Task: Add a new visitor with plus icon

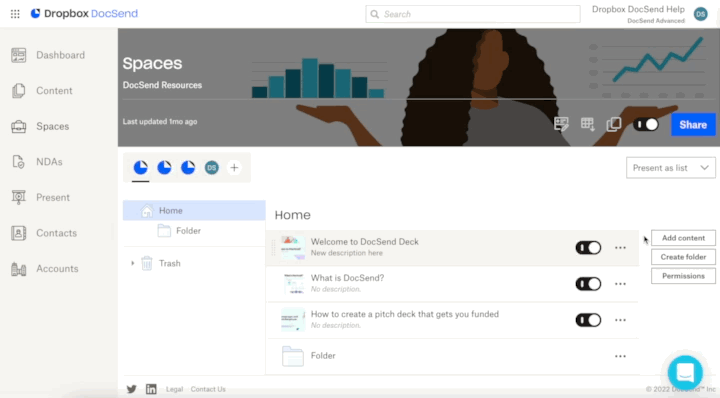Action: click(234, 168)
